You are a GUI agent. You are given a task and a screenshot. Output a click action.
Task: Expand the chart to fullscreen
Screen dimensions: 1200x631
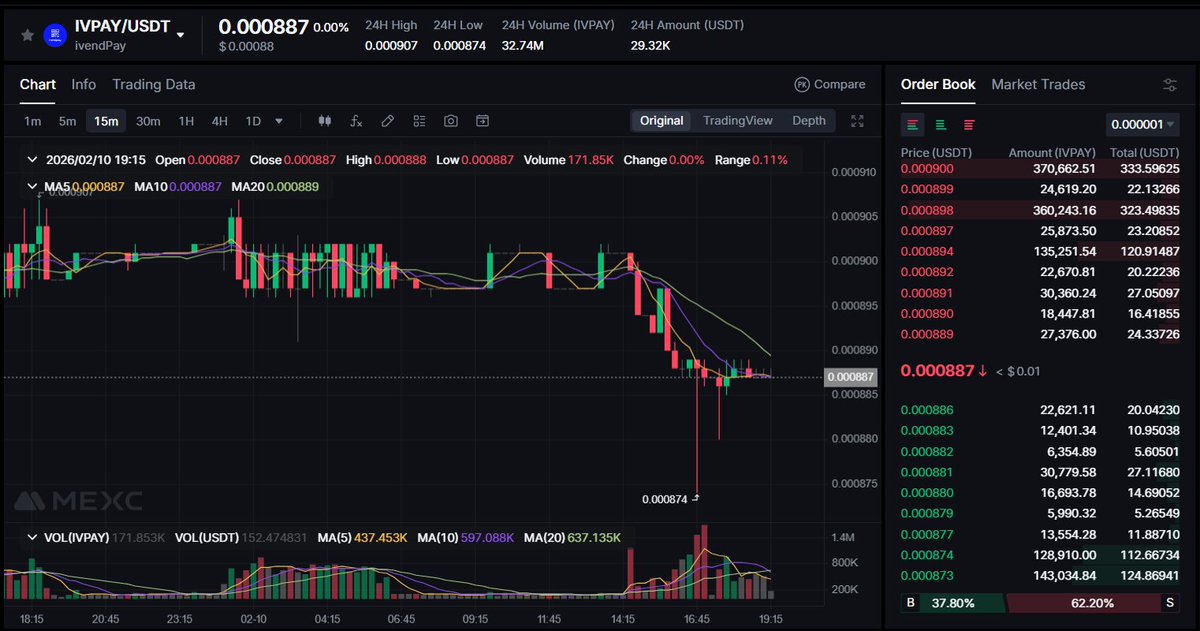[x=857, y=121]
